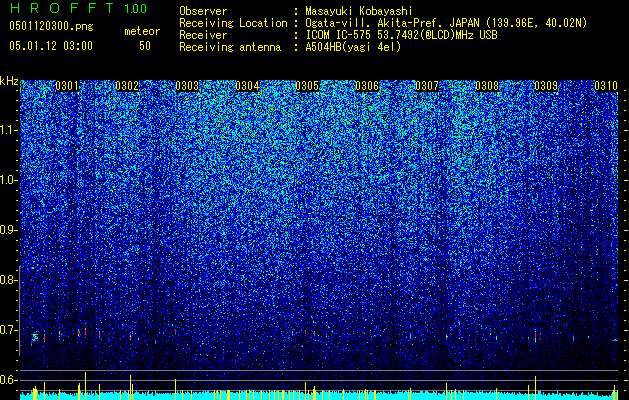
Task: Click the Receiving antenna label
Action: (x=230, y=47)
